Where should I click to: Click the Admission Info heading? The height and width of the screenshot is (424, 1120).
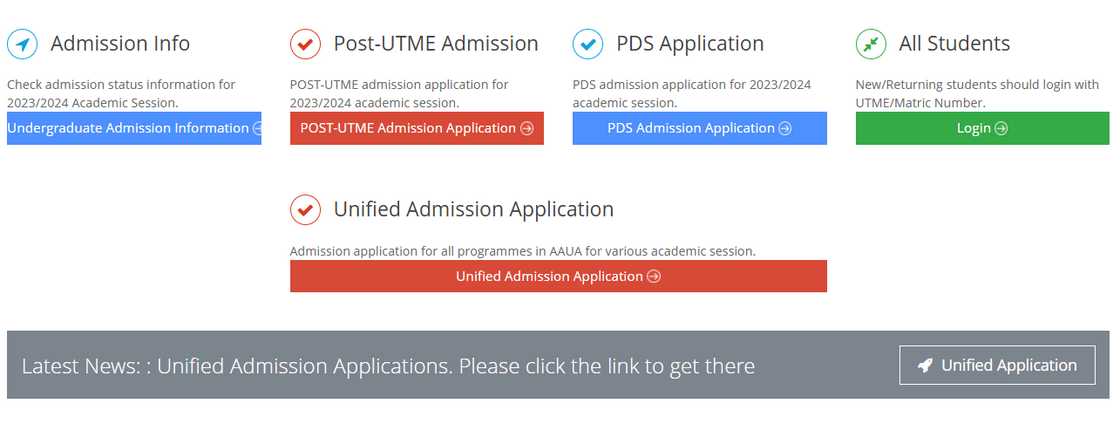[120, 44]
